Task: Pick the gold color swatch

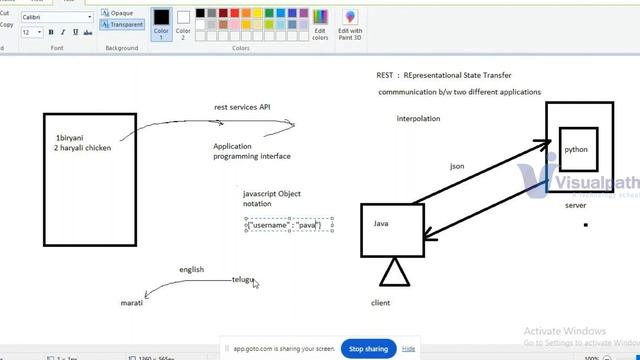Action: (246, 24)
